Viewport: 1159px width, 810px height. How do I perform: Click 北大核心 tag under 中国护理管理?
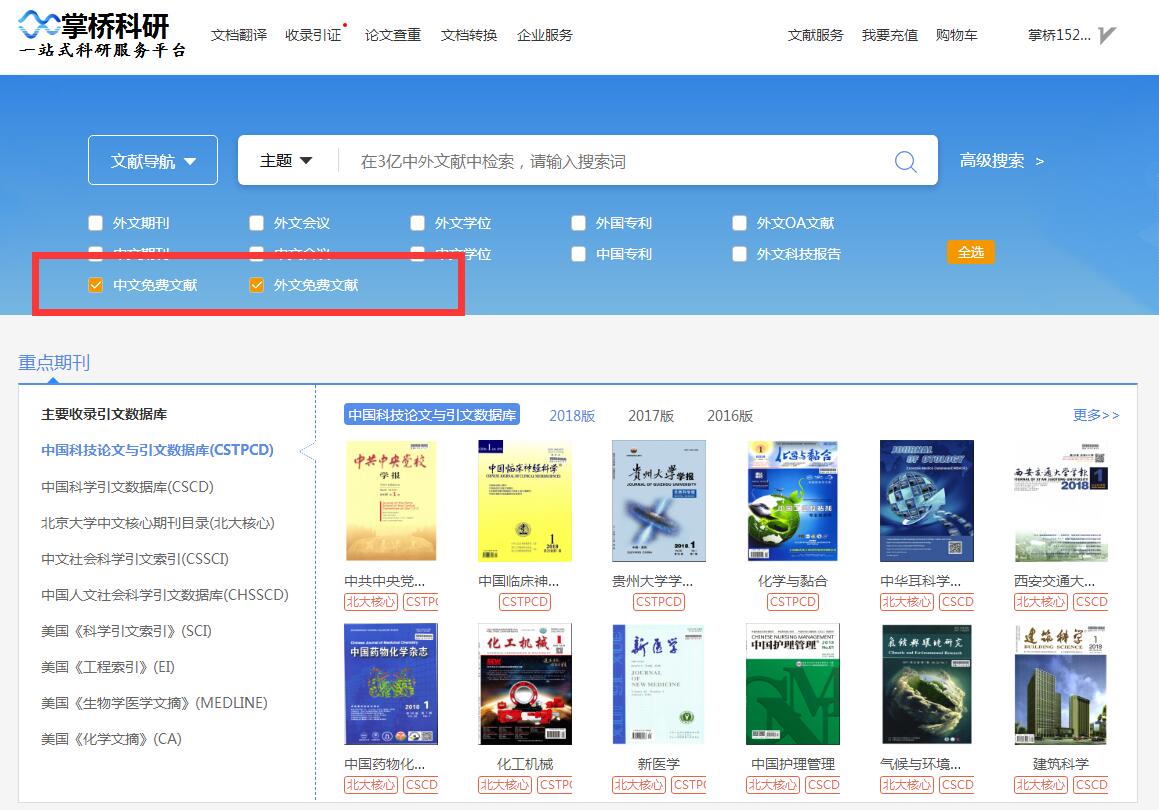tap(773, 785)
